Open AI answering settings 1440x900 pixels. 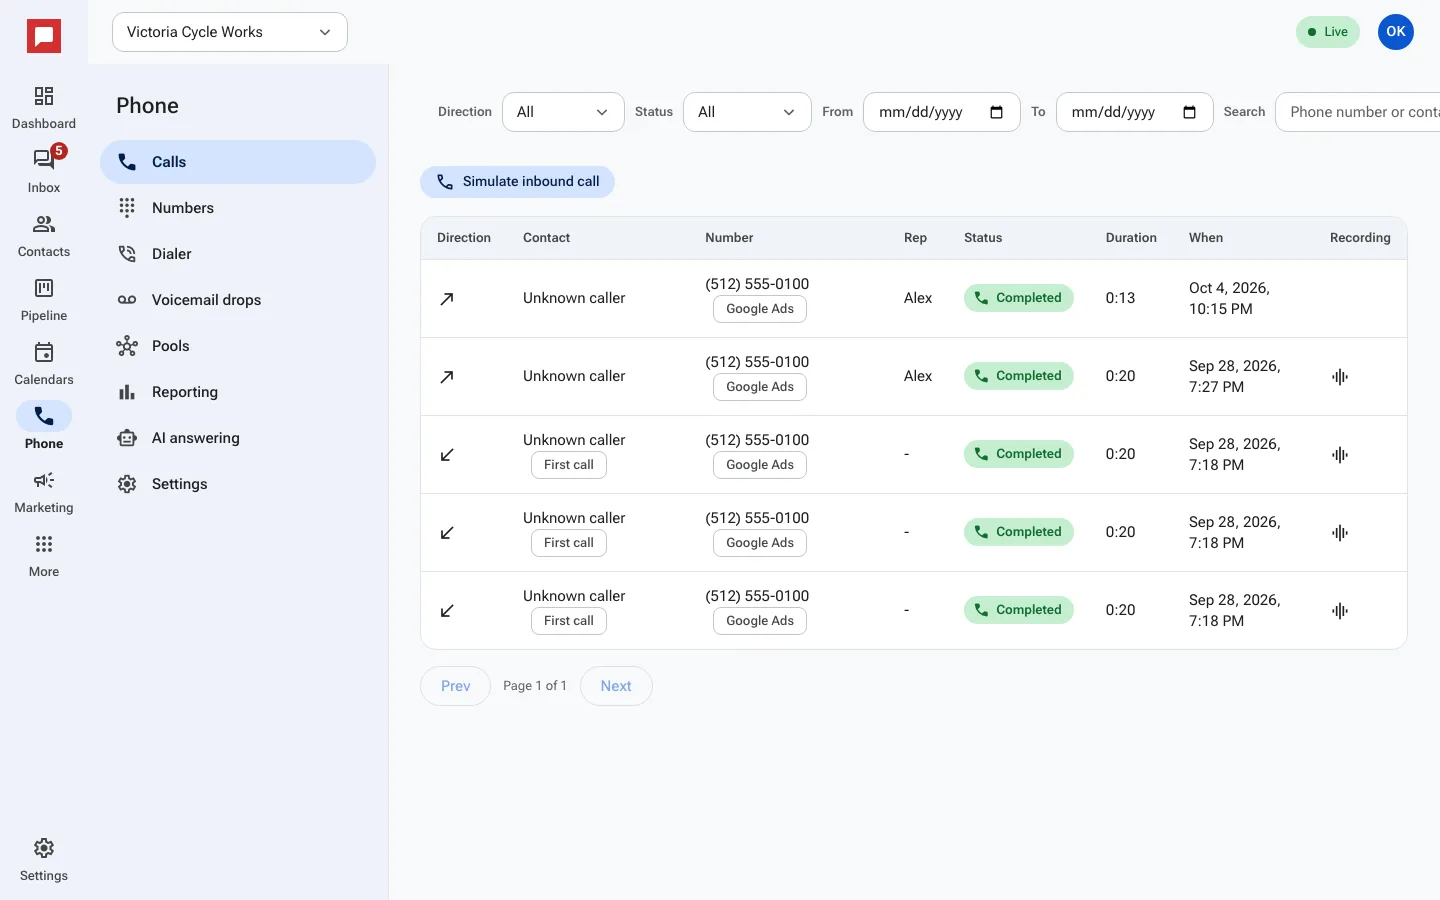coord(238,438)
